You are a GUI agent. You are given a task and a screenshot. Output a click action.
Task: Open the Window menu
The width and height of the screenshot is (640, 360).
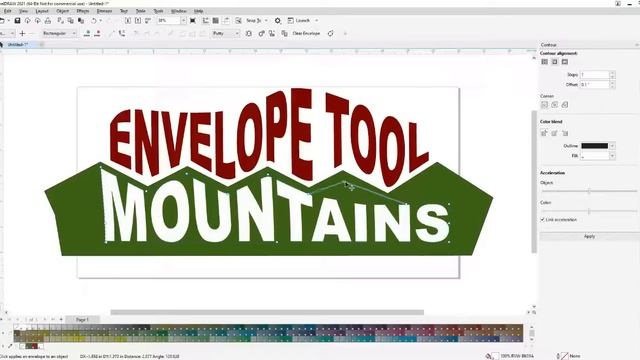[x=178, y=11]
